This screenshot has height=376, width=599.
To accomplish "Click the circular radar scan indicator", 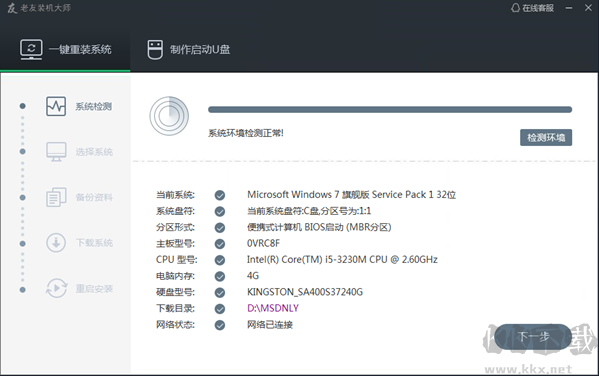I will click(x=169, y=116).
